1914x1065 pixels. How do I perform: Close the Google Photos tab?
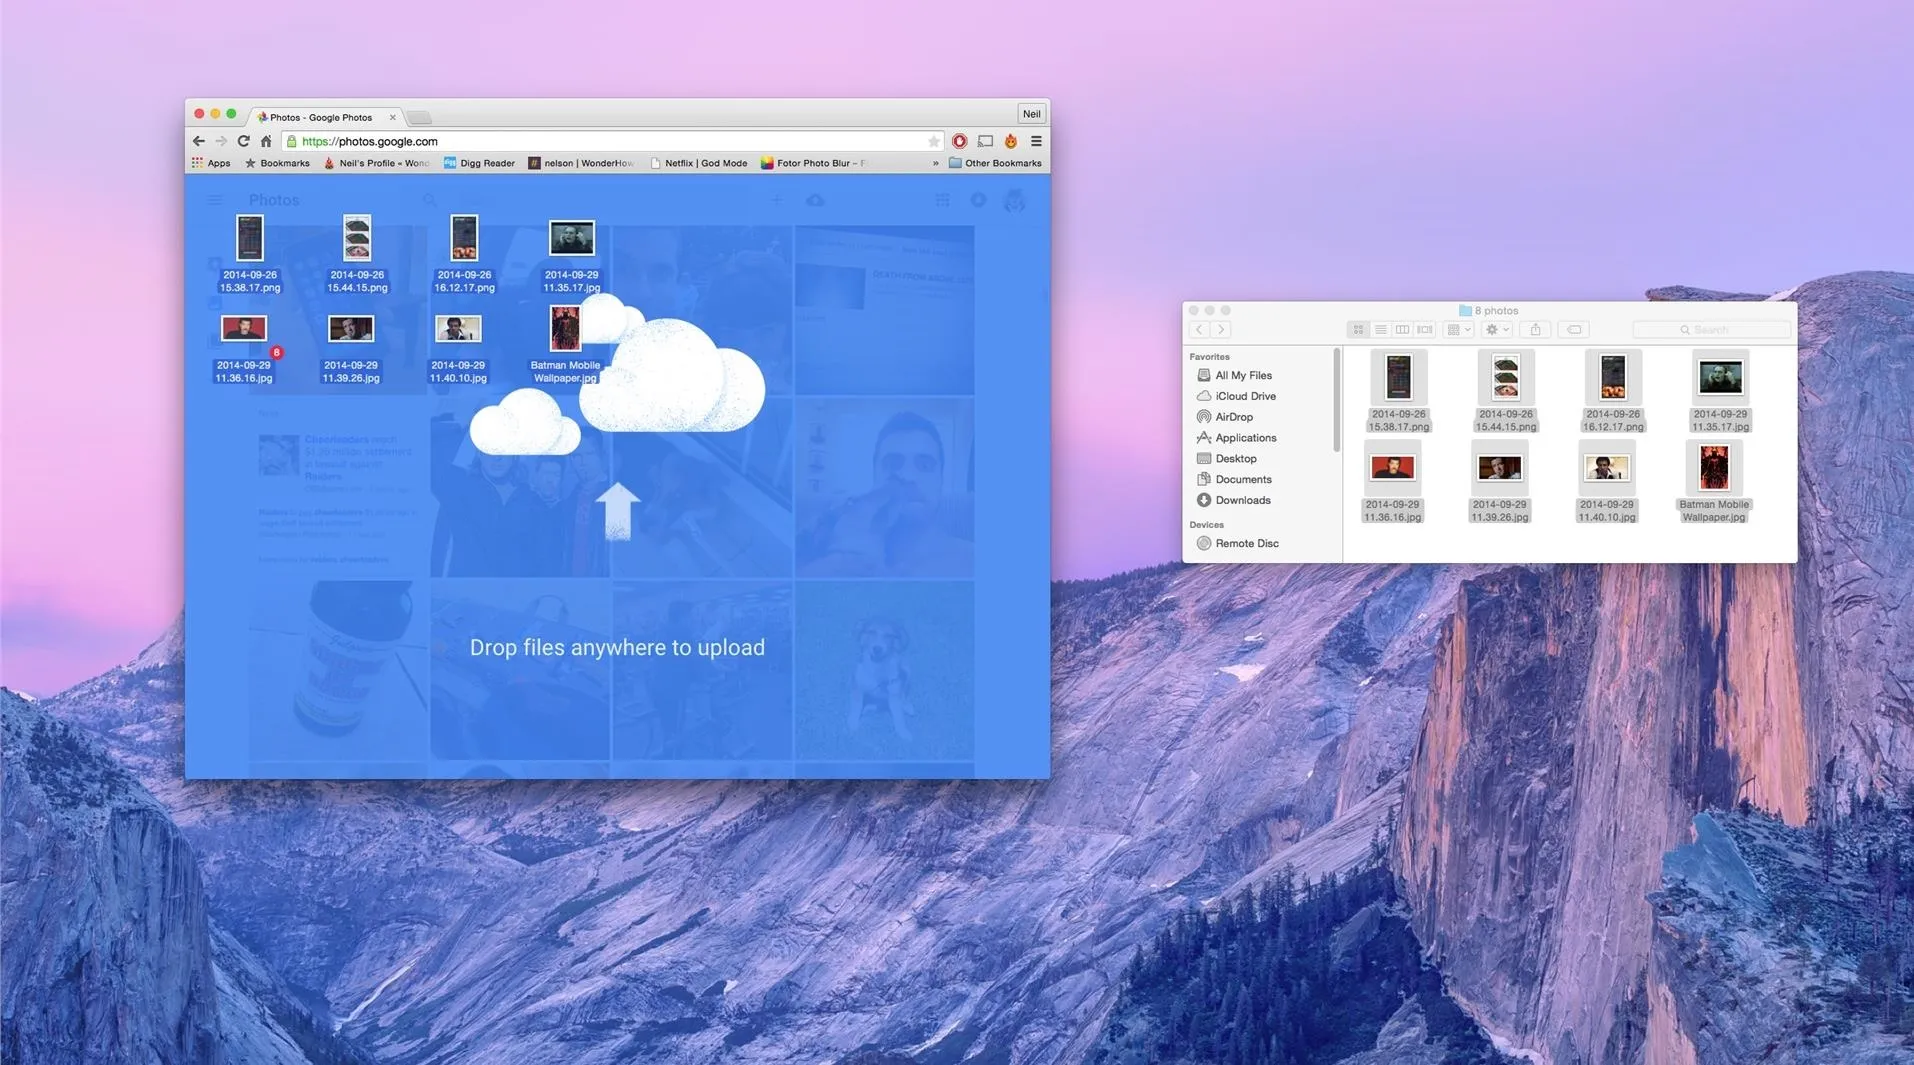392,117
